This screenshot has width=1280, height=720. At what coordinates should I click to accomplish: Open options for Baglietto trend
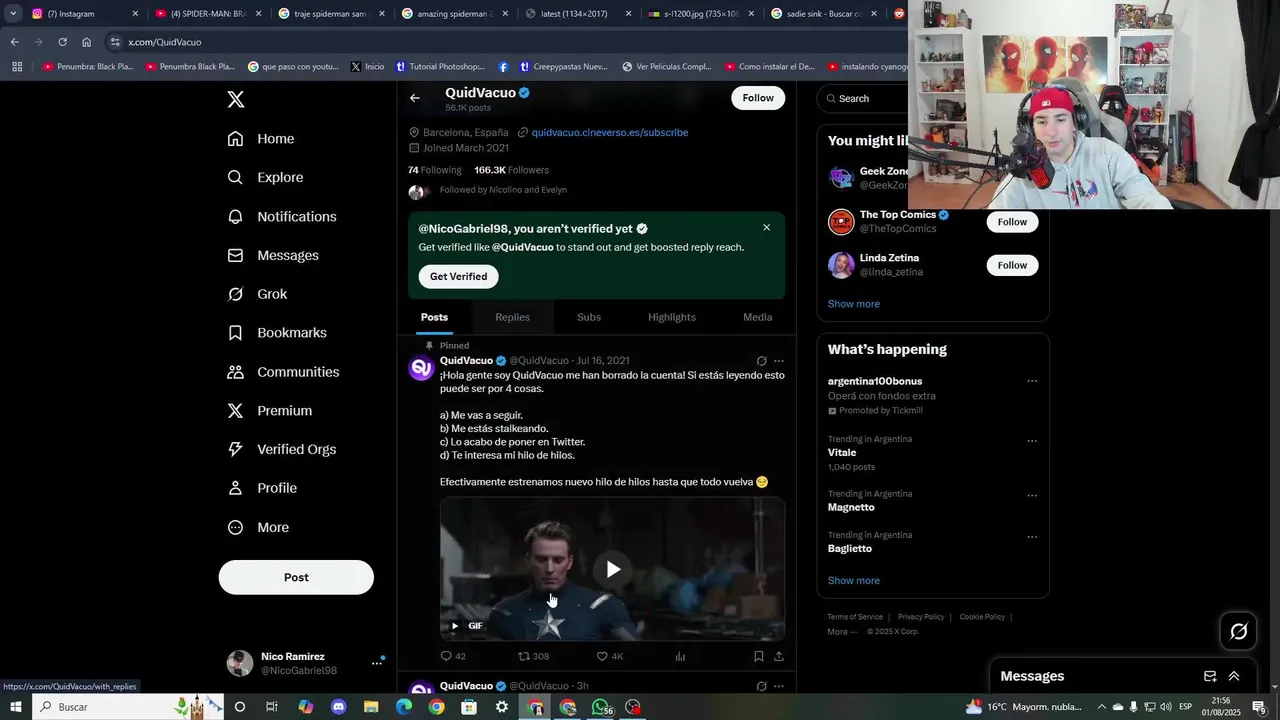coord(1032,537)
